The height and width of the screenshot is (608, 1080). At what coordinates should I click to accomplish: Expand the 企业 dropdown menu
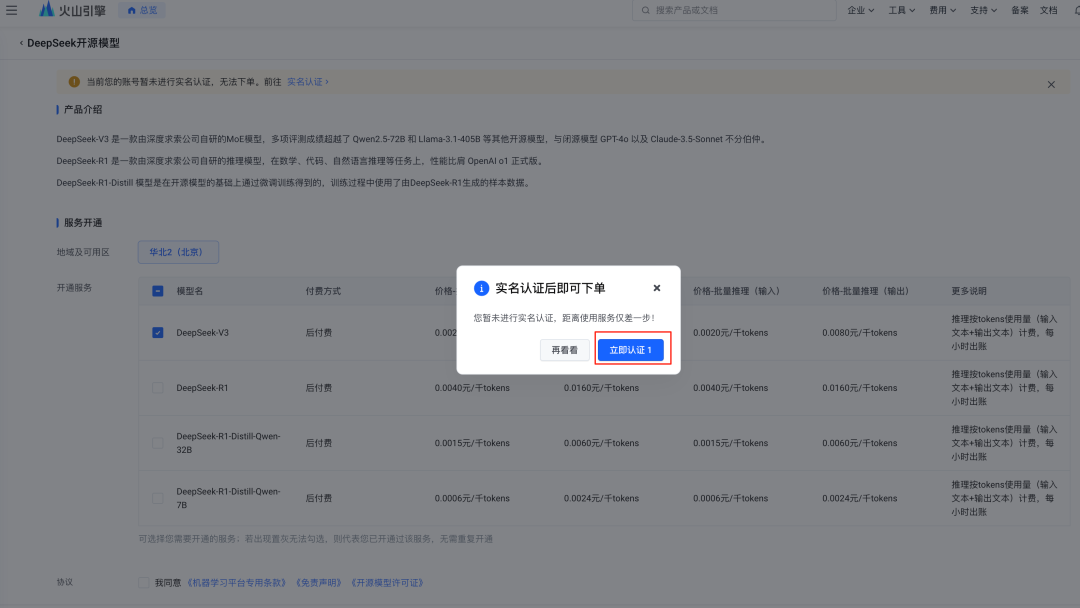pyautogui.click(x=860, y=10)
